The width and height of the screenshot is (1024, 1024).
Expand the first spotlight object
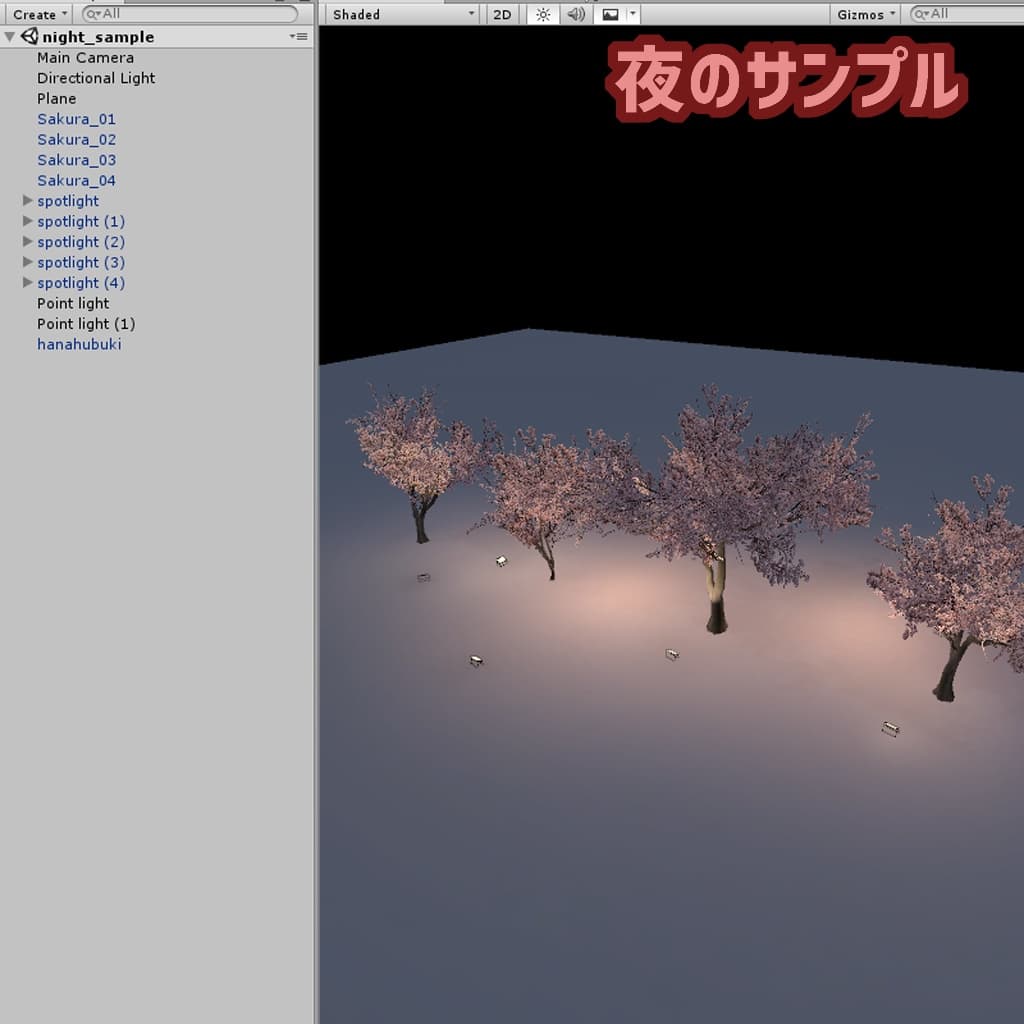coord(28,201)
